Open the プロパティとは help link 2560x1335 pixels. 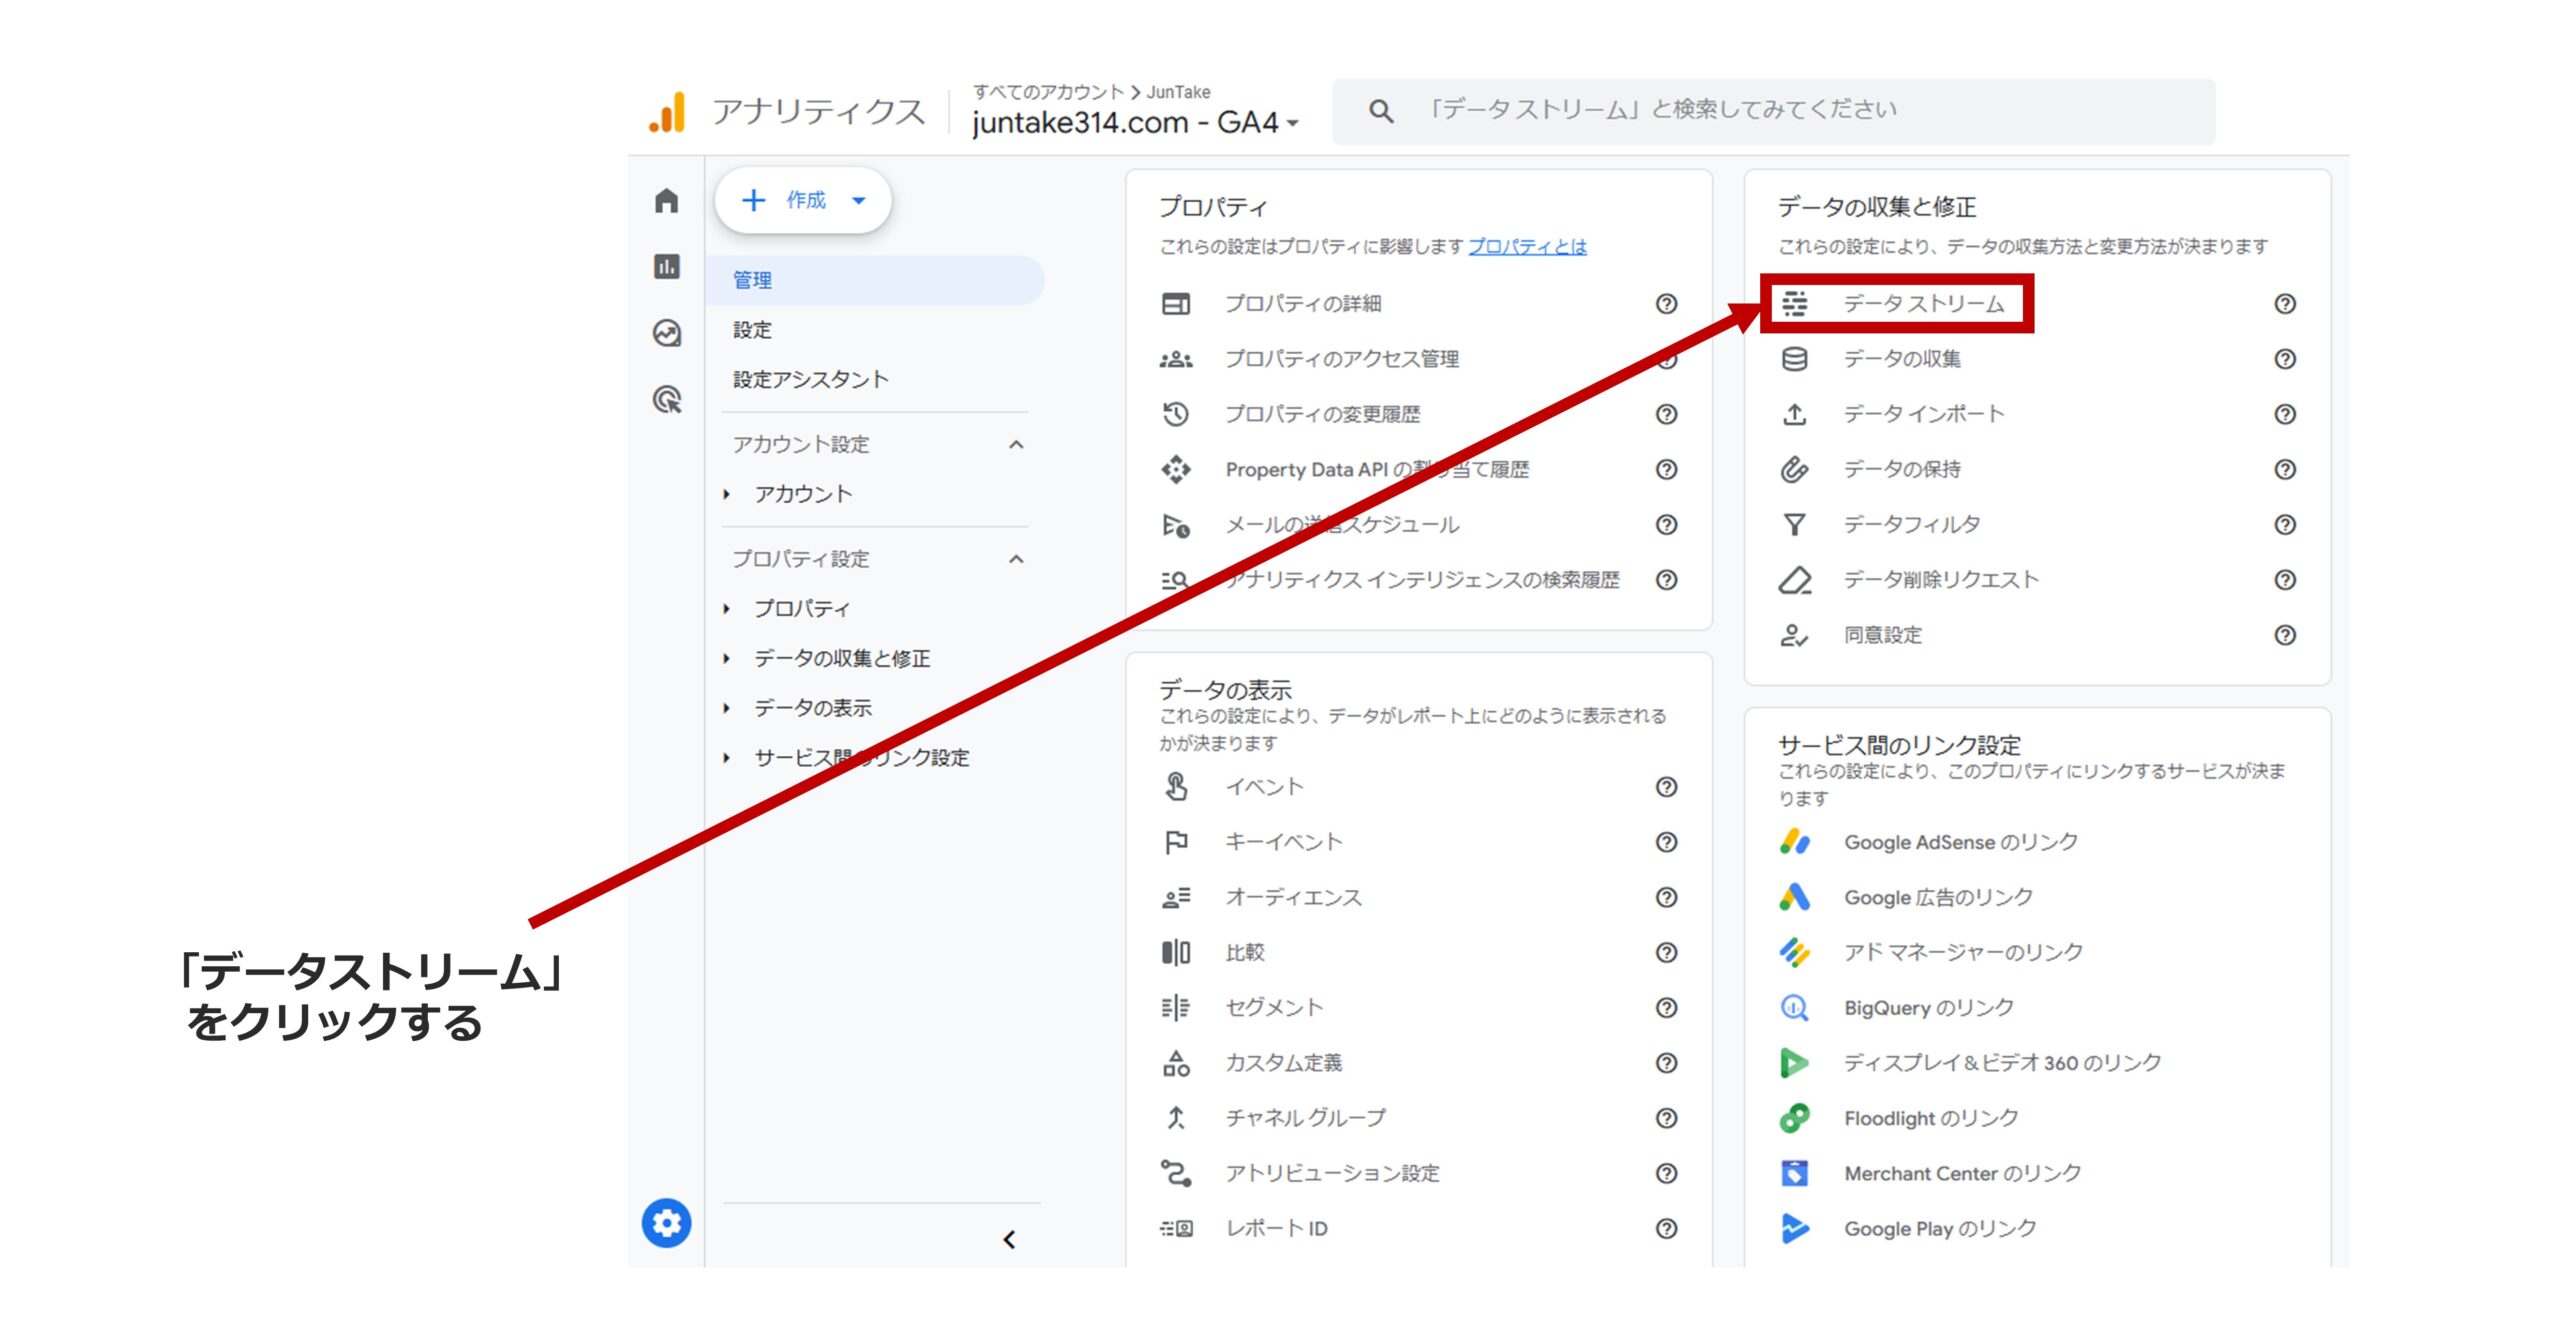click(1528, 247)
